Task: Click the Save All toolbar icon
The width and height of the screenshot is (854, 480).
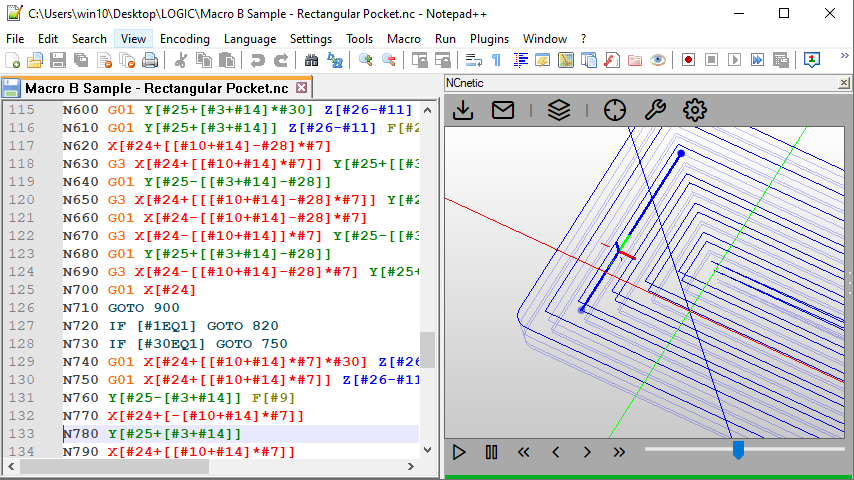Action: coord(81,60)
